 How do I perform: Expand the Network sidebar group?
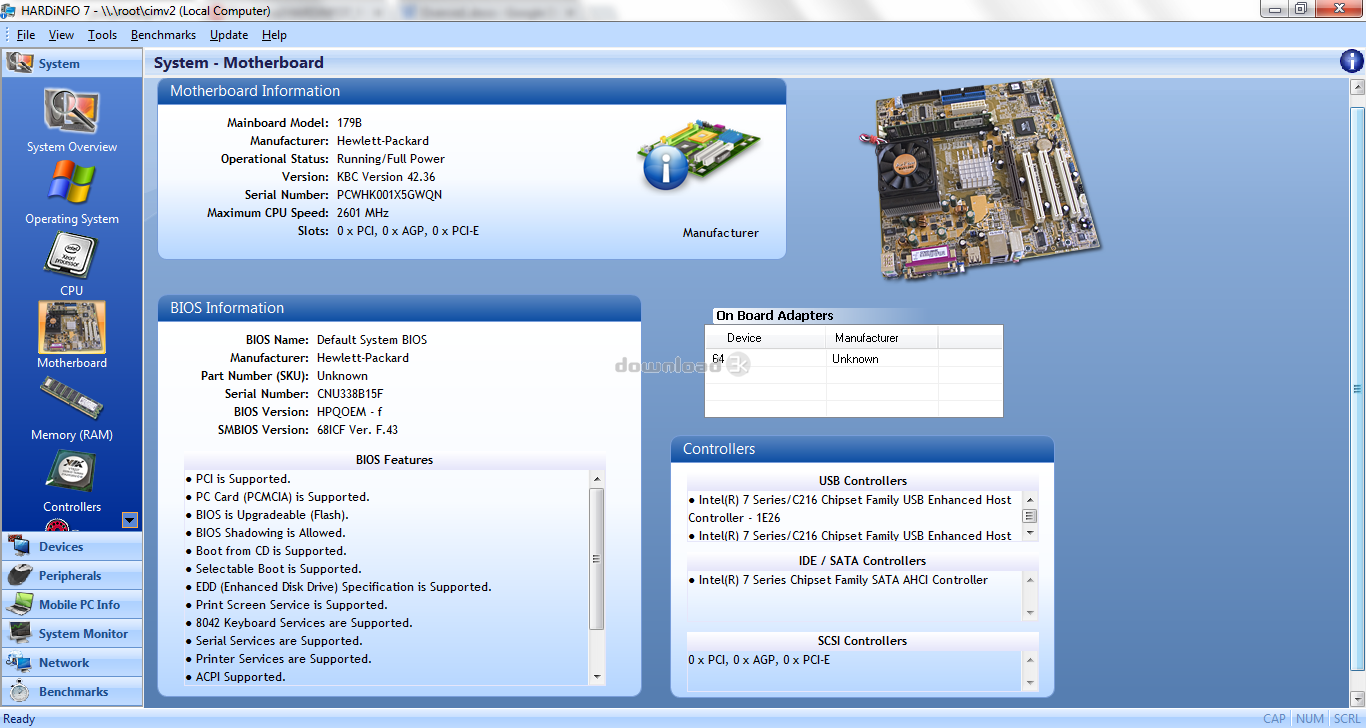point(72,663)
